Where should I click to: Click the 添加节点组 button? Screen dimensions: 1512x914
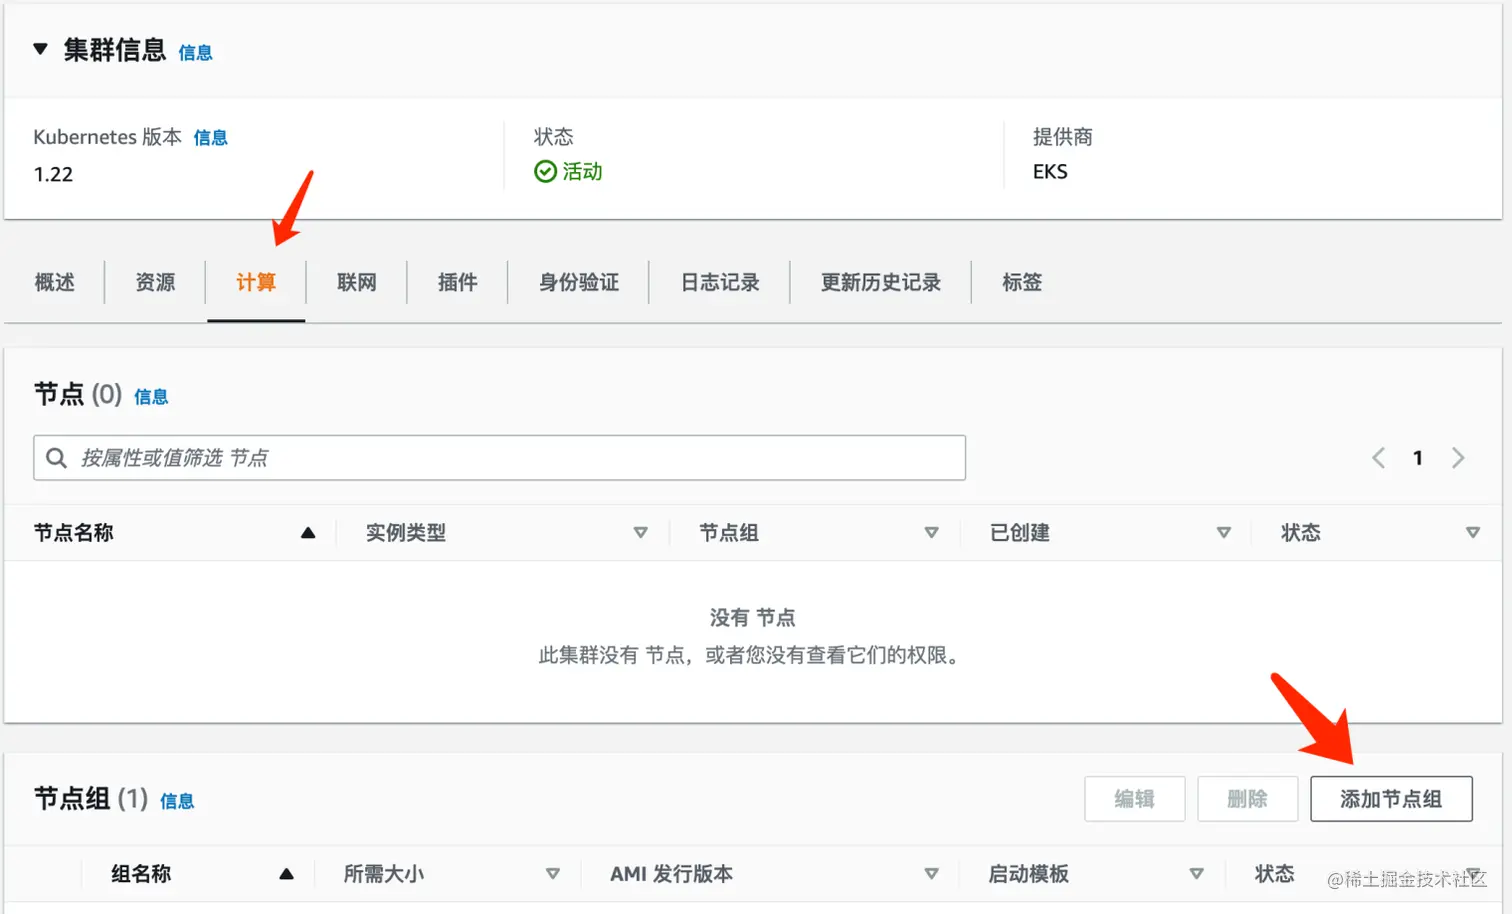tap(1391, 798)
